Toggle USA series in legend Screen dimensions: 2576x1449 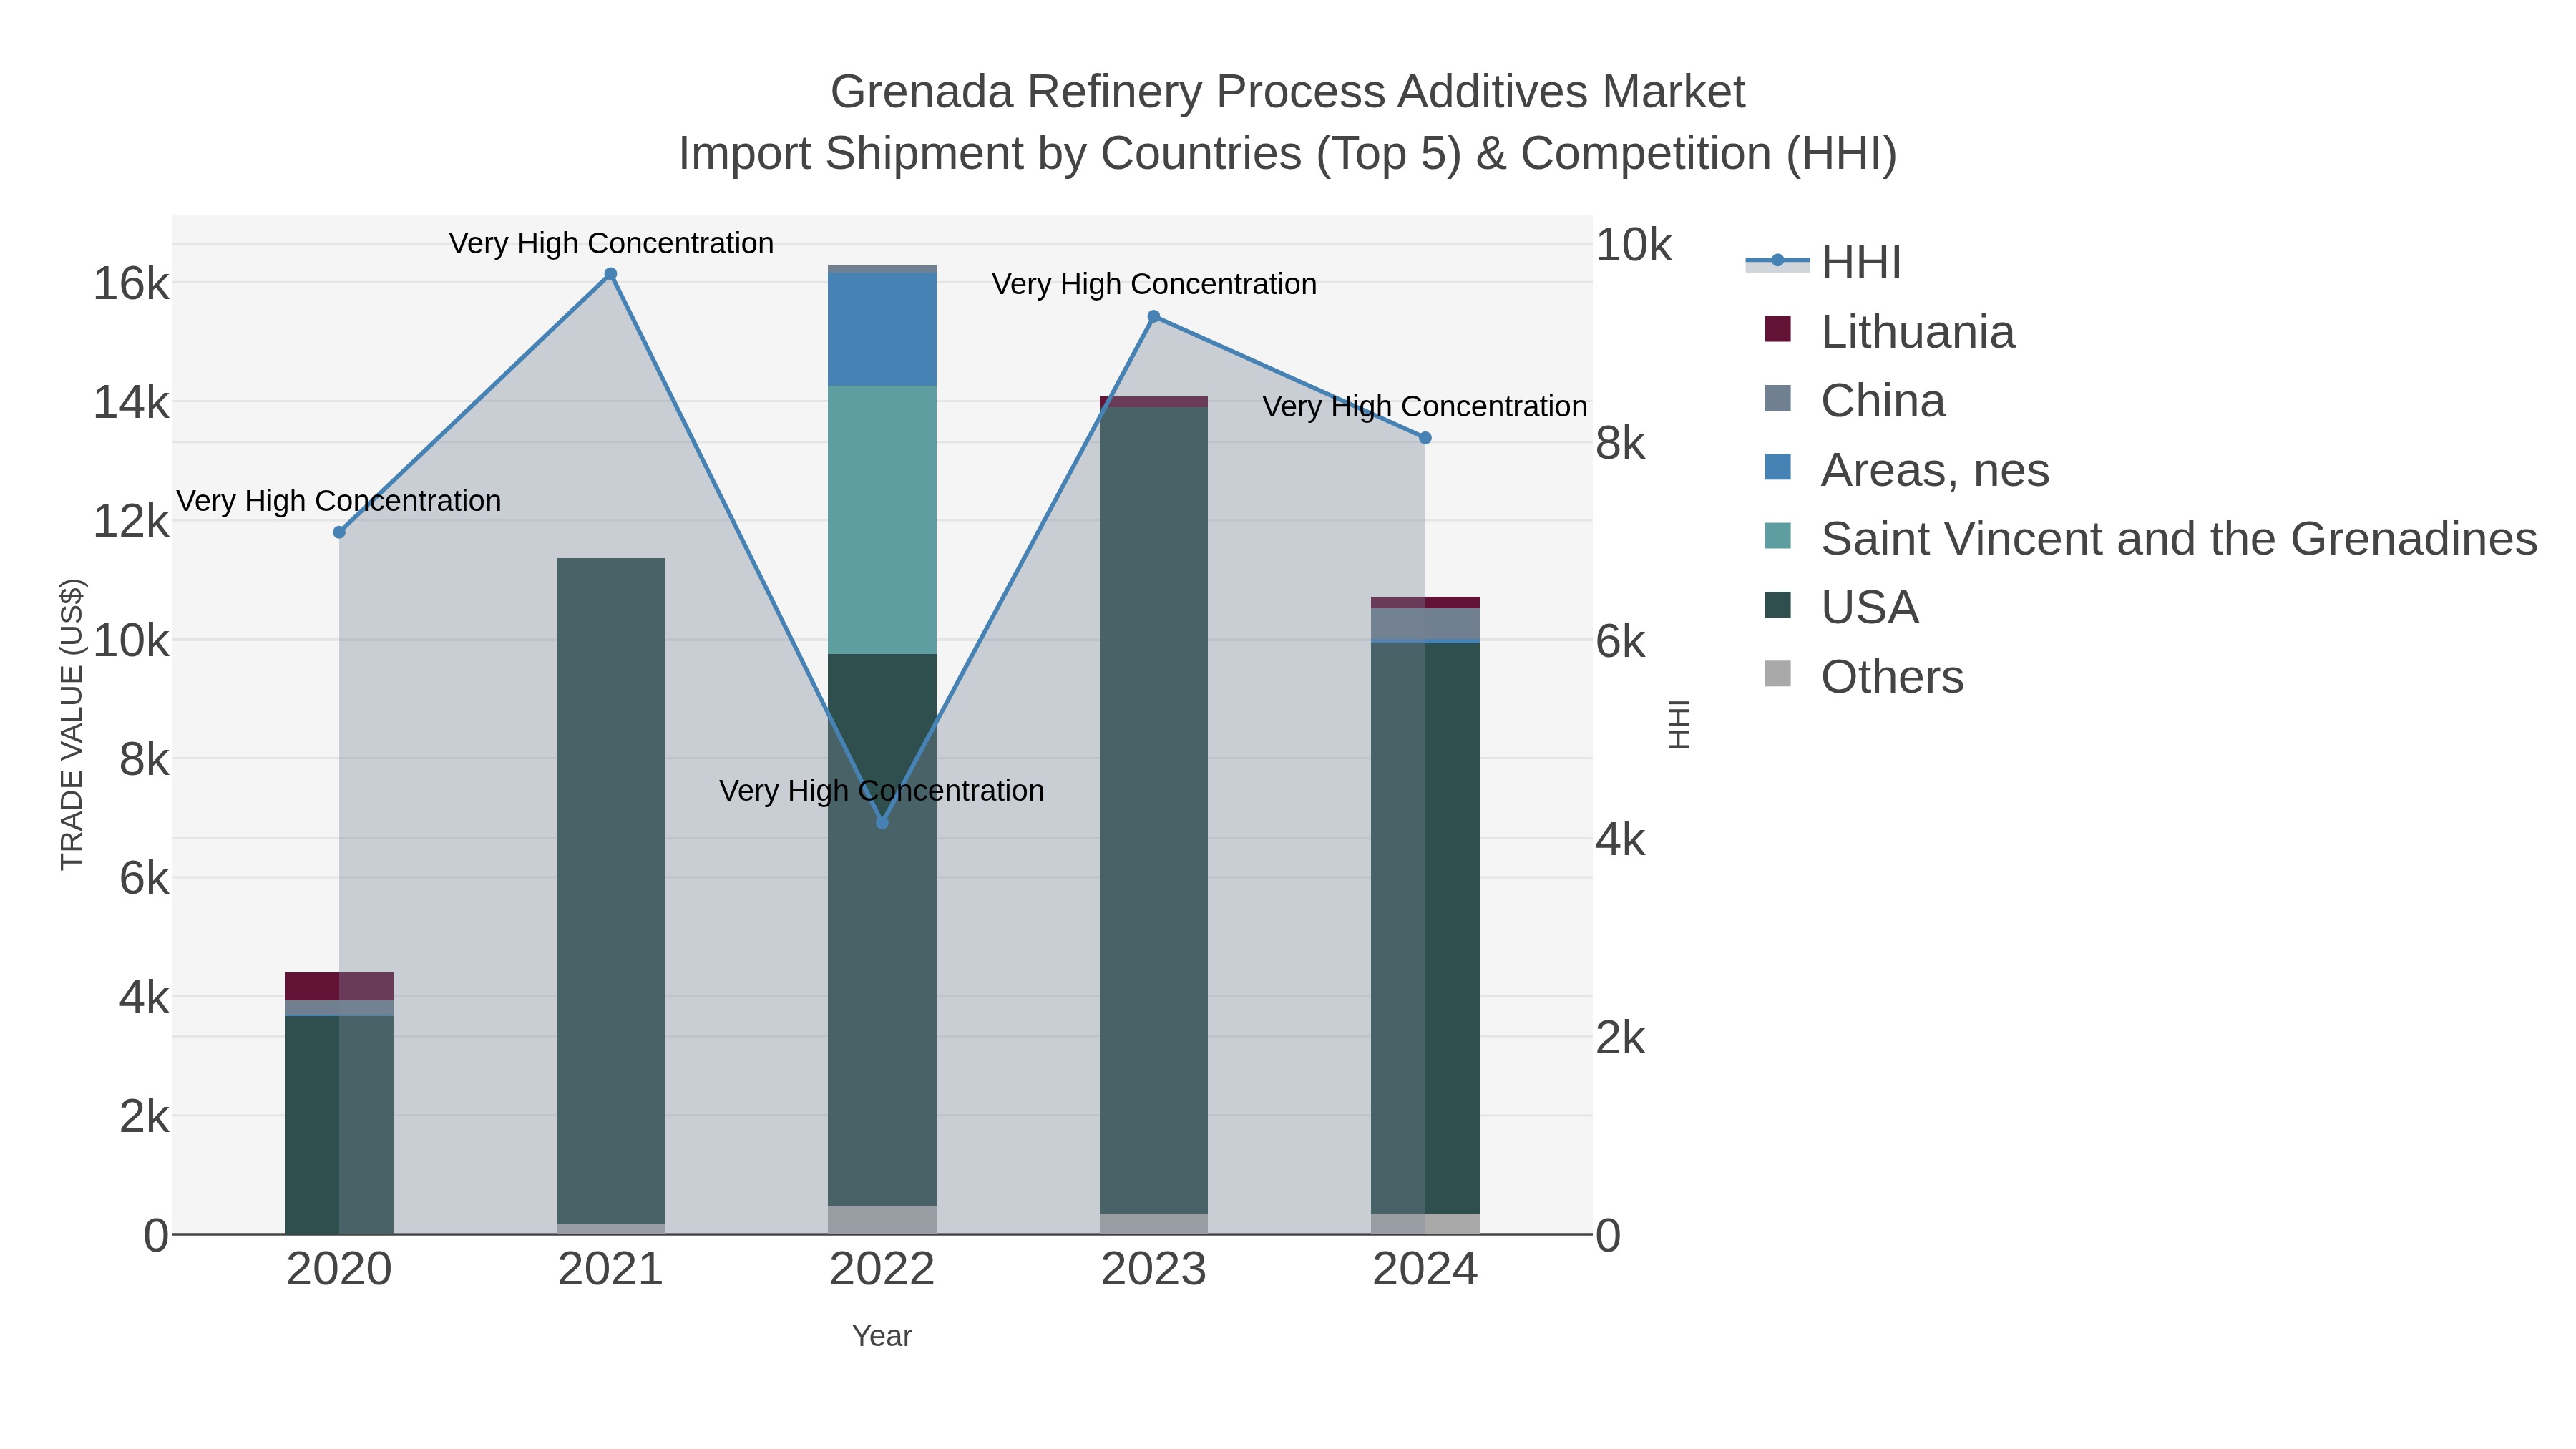[1842, 607]
